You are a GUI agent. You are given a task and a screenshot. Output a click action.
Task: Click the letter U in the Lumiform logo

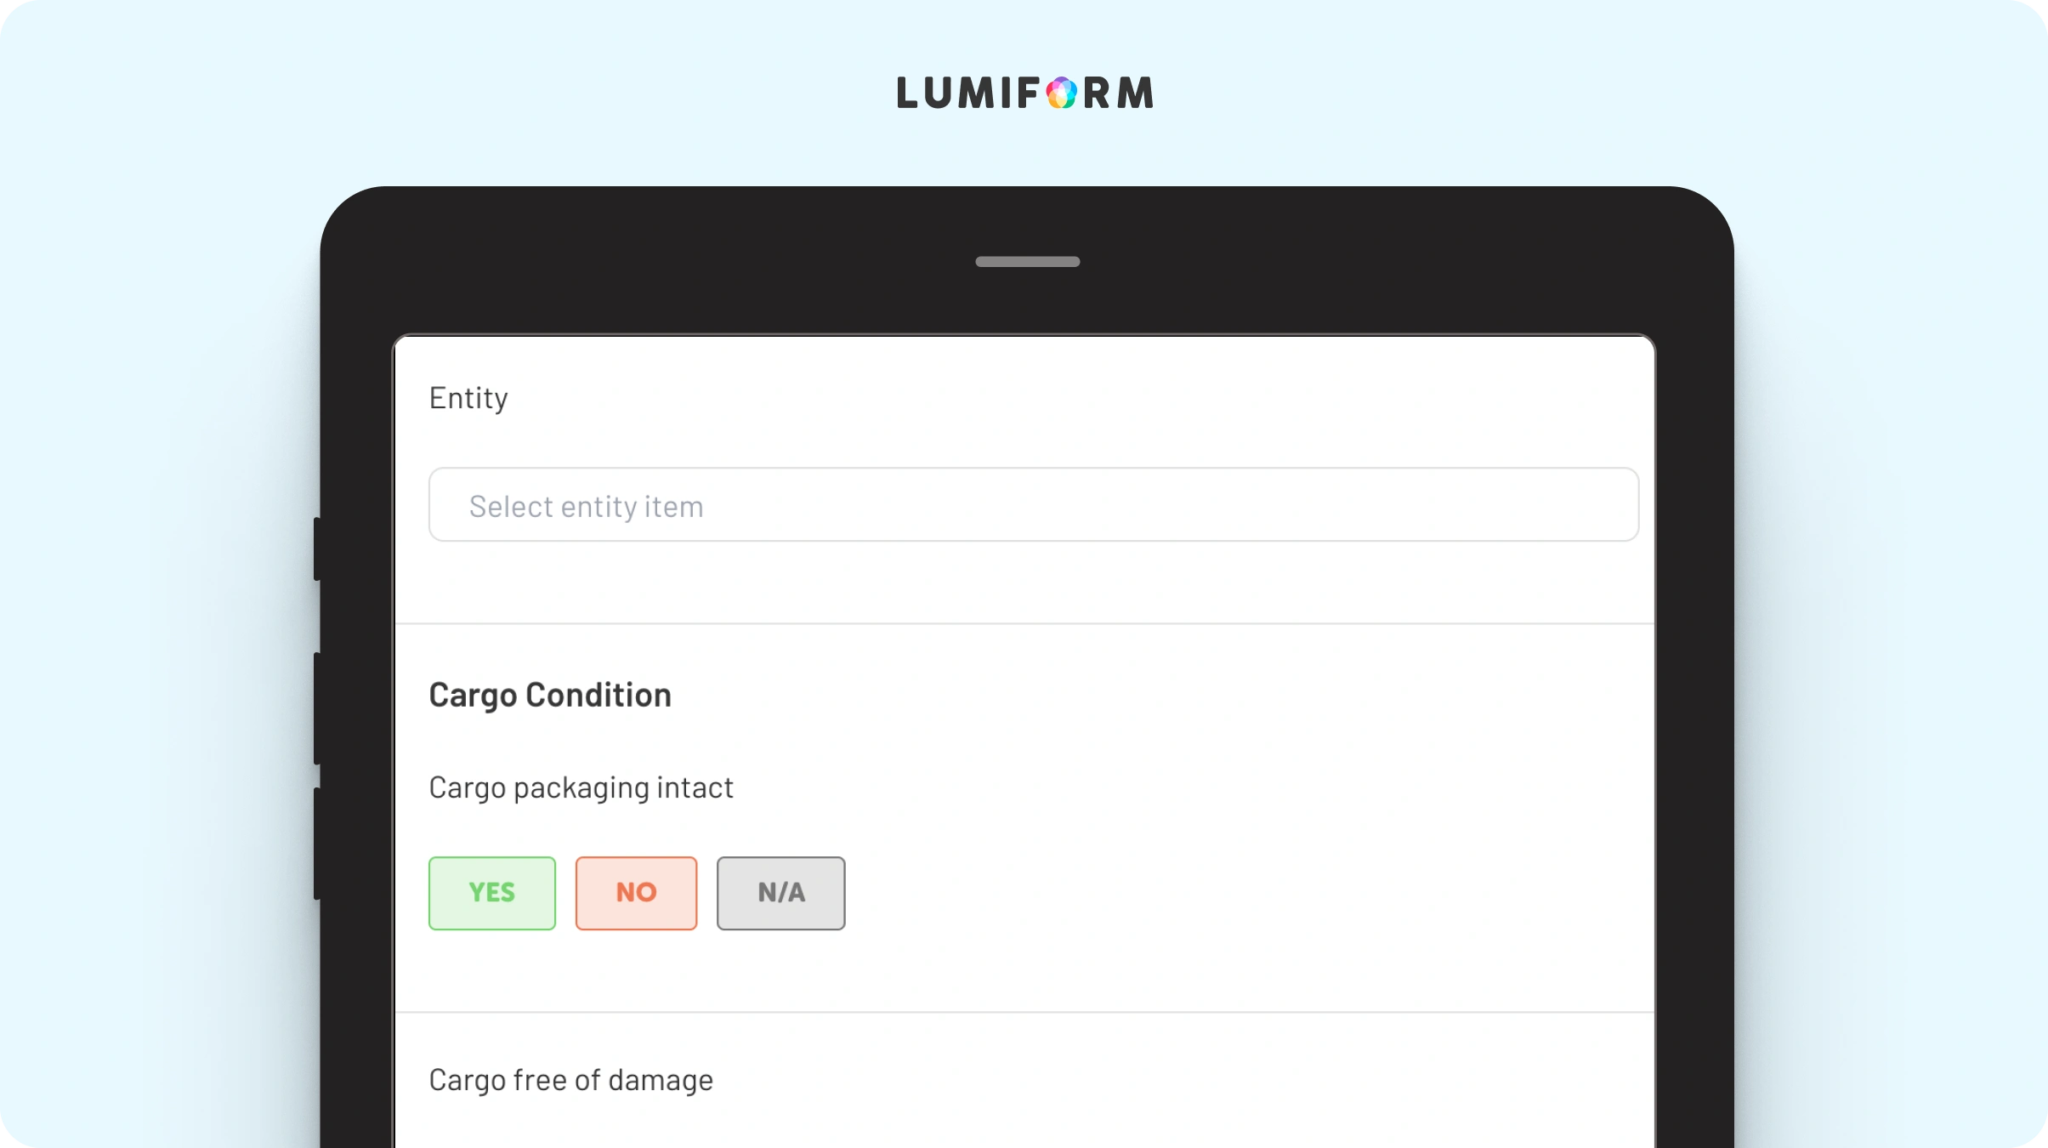[x=942, y=93]
